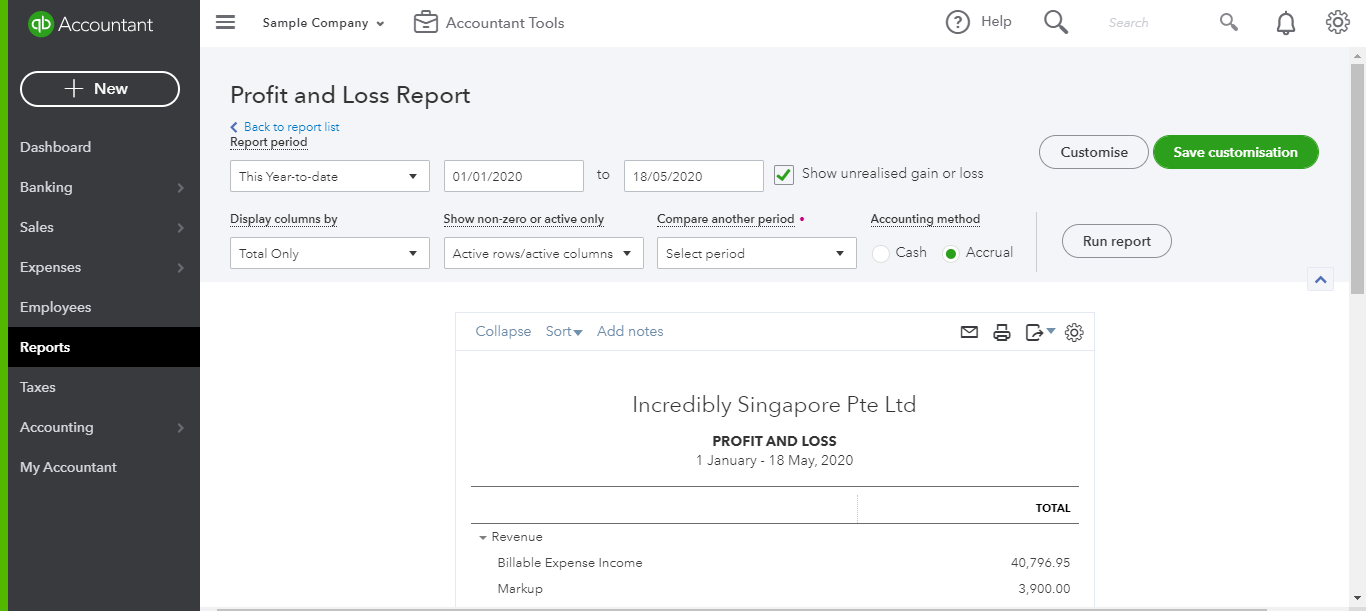The width and height of the screenshot is (1366, 611).
Task: Click the New button
Action: pos(100,89)
